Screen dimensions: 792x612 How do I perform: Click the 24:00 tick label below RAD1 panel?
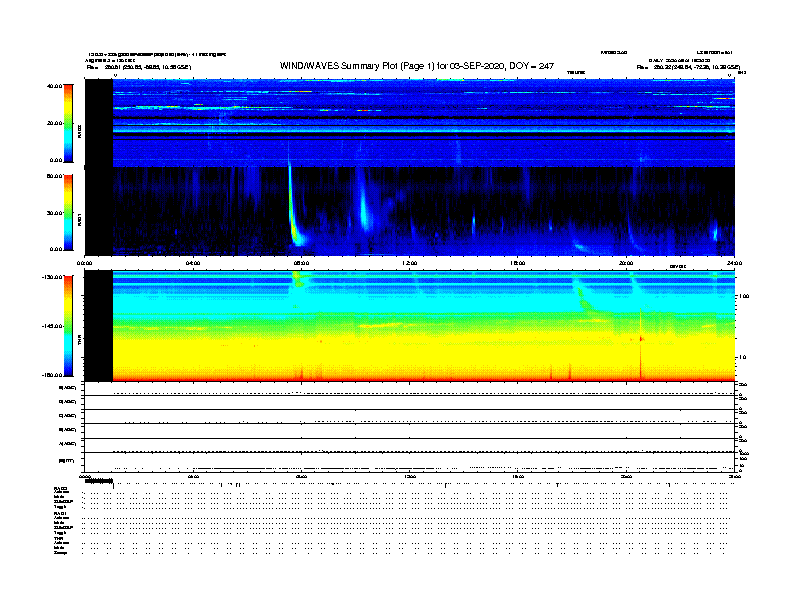pos(734,263)
